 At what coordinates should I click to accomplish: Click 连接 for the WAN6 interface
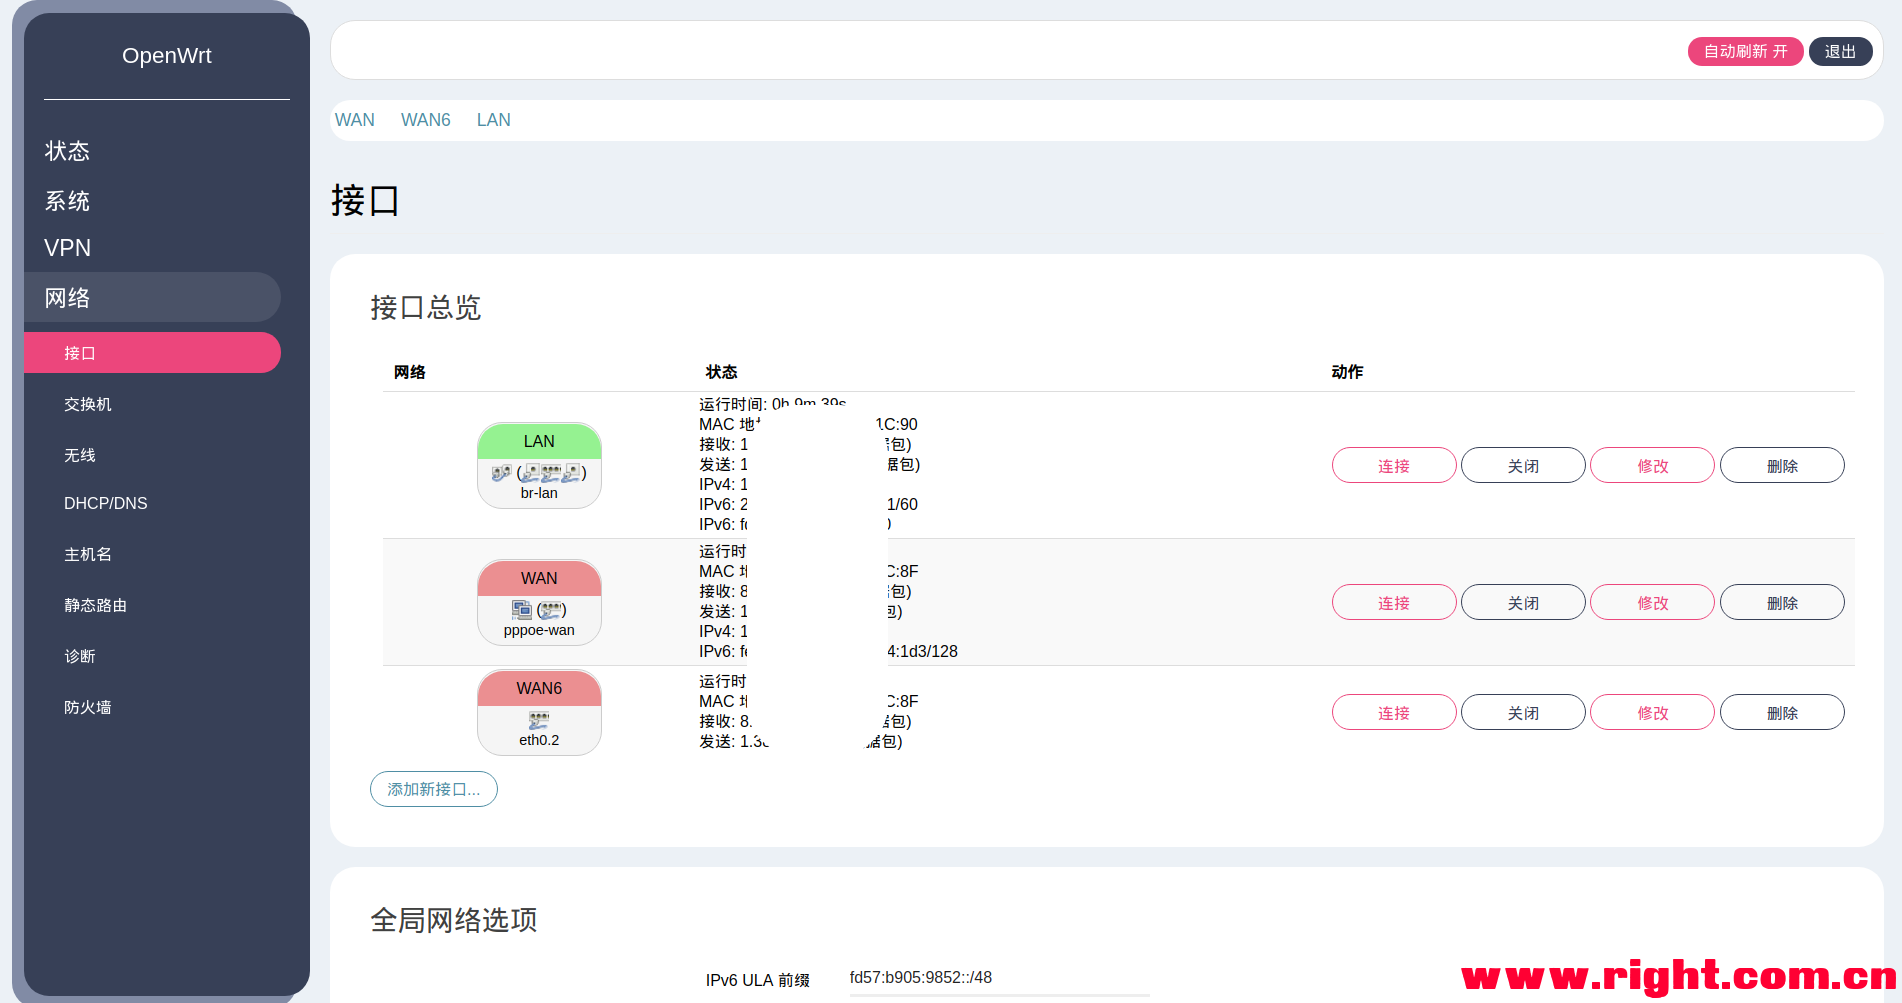(x=1394, y=713)
